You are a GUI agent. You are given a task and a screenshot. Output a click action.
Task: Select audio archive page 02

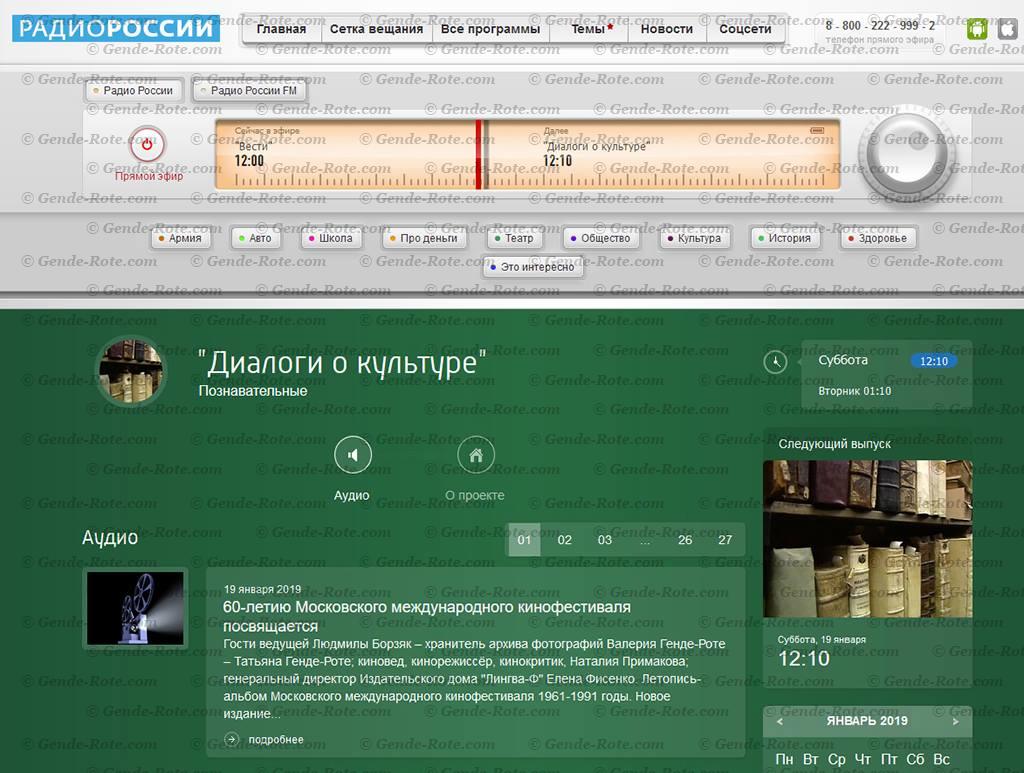pyautogui.click(x=564, y=539)
